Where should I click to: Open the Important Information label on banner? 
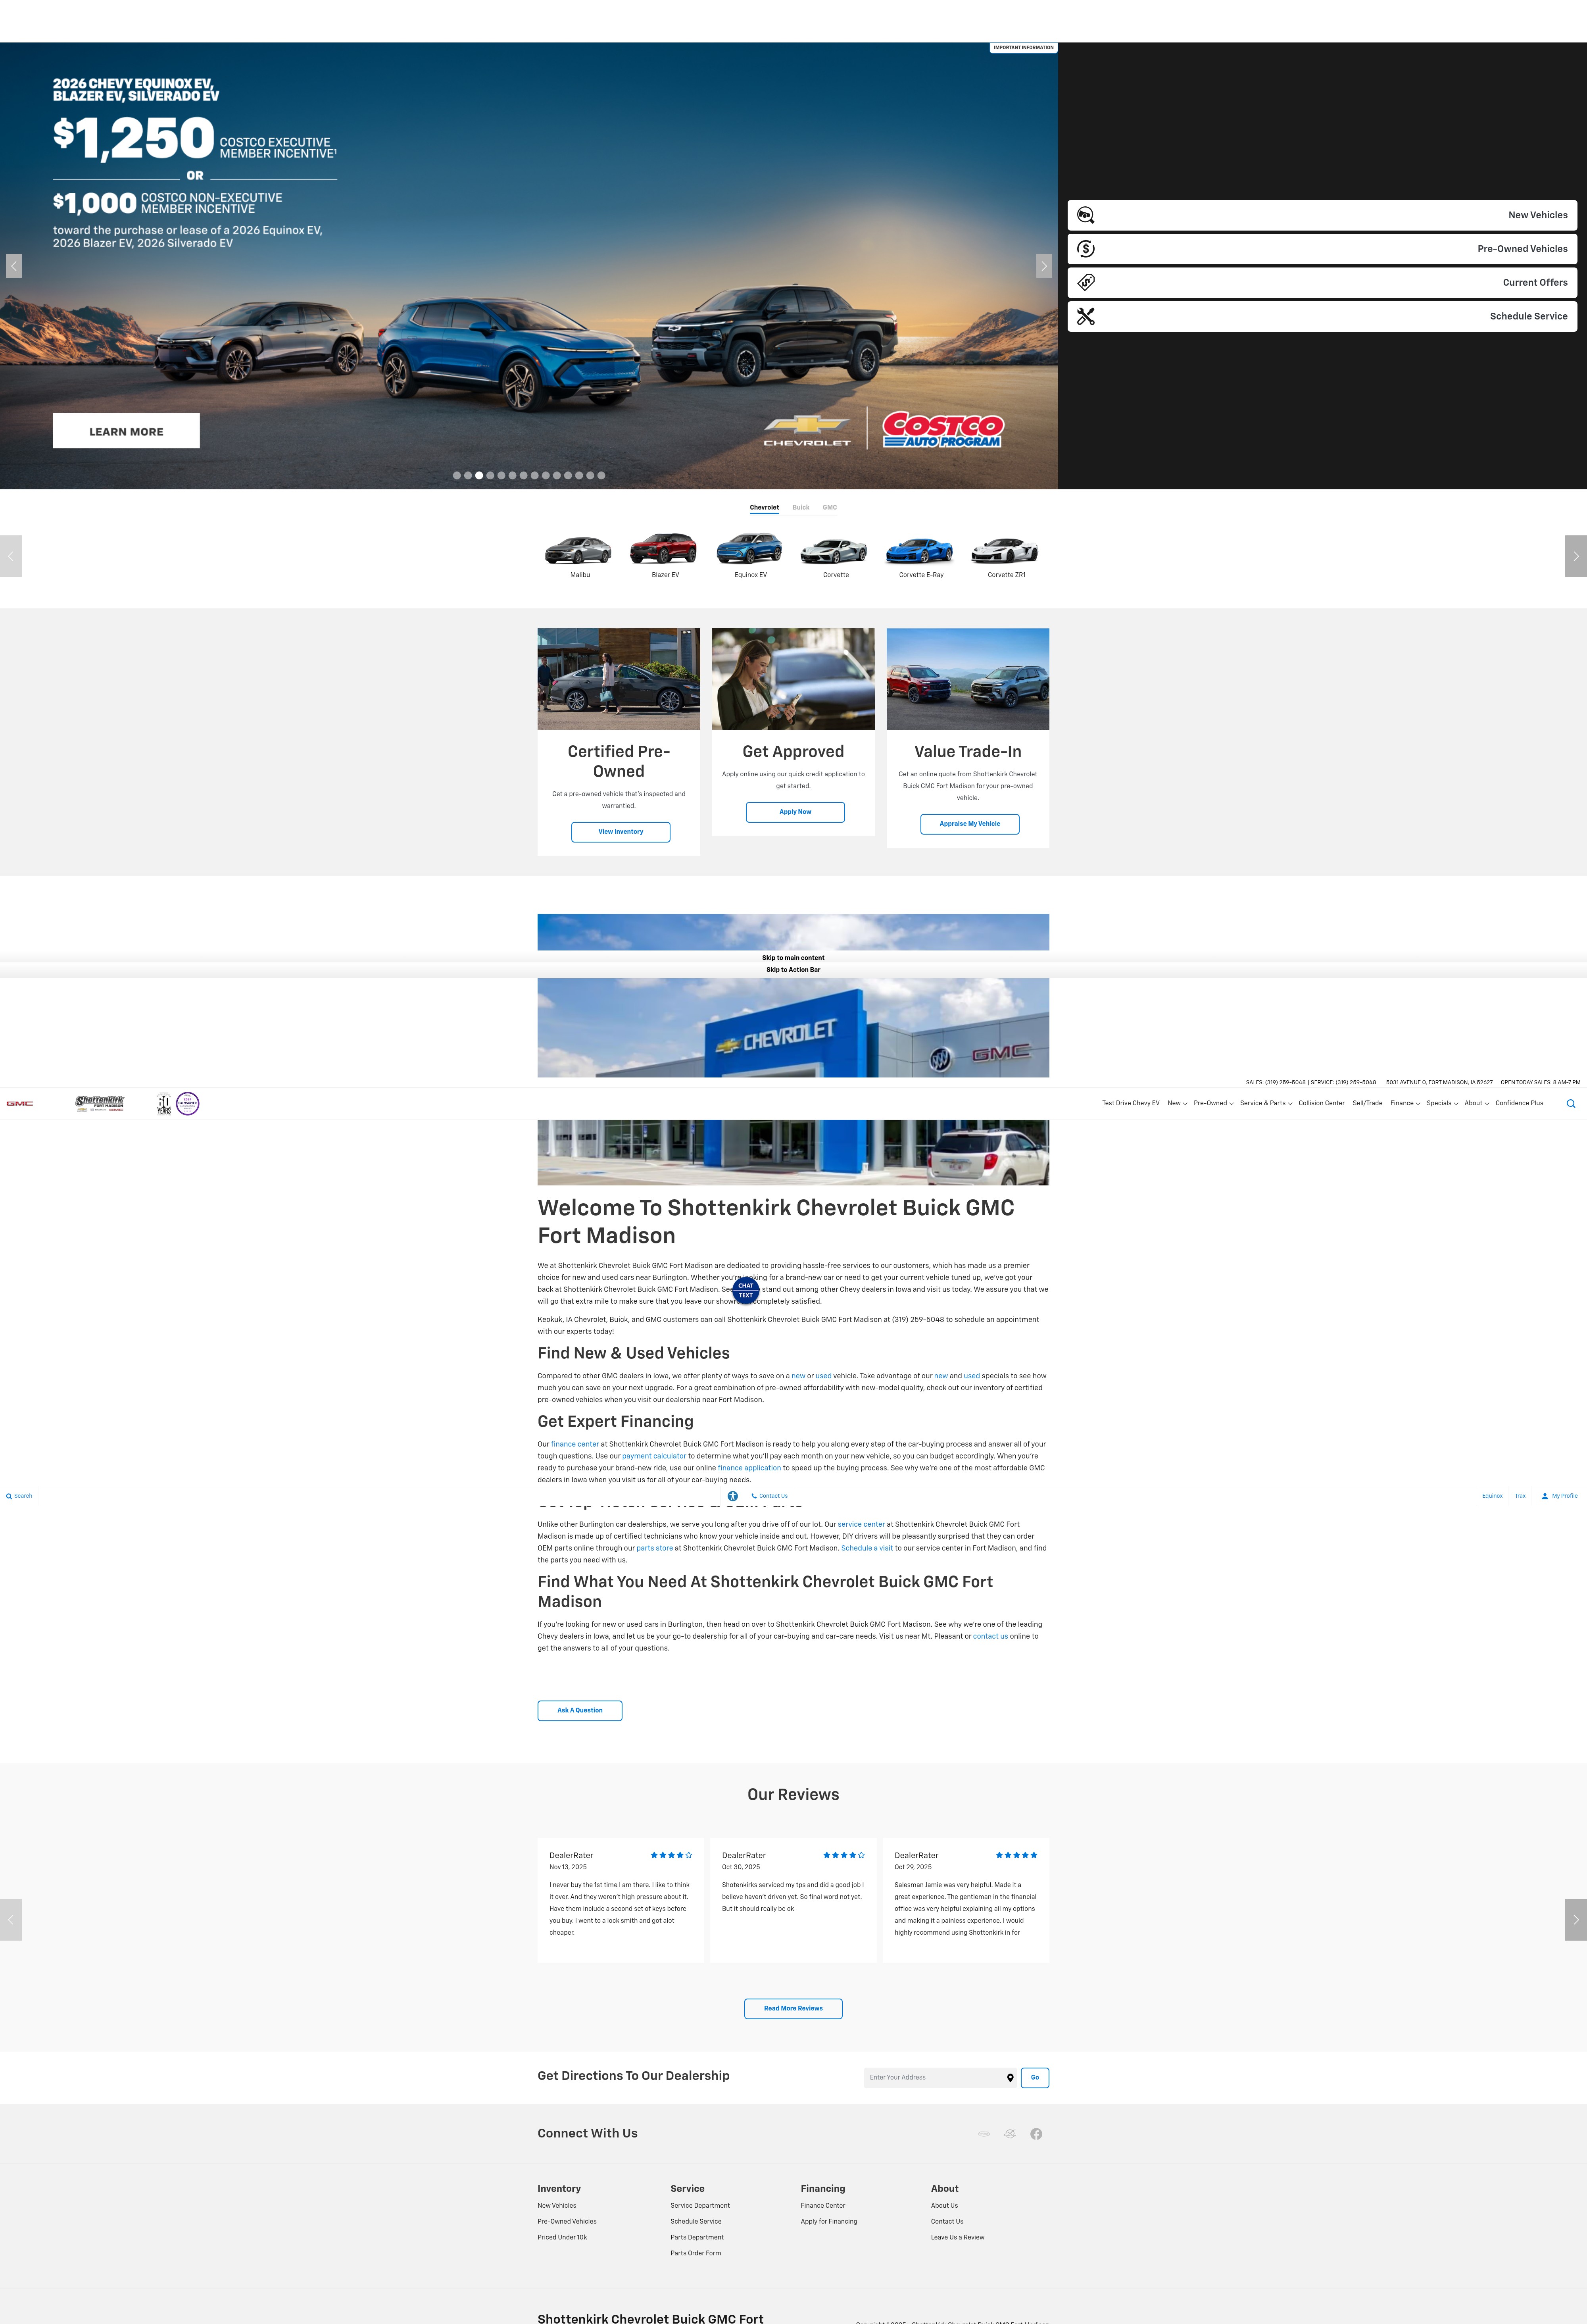pyautogui.click(x=1024, y=48)
